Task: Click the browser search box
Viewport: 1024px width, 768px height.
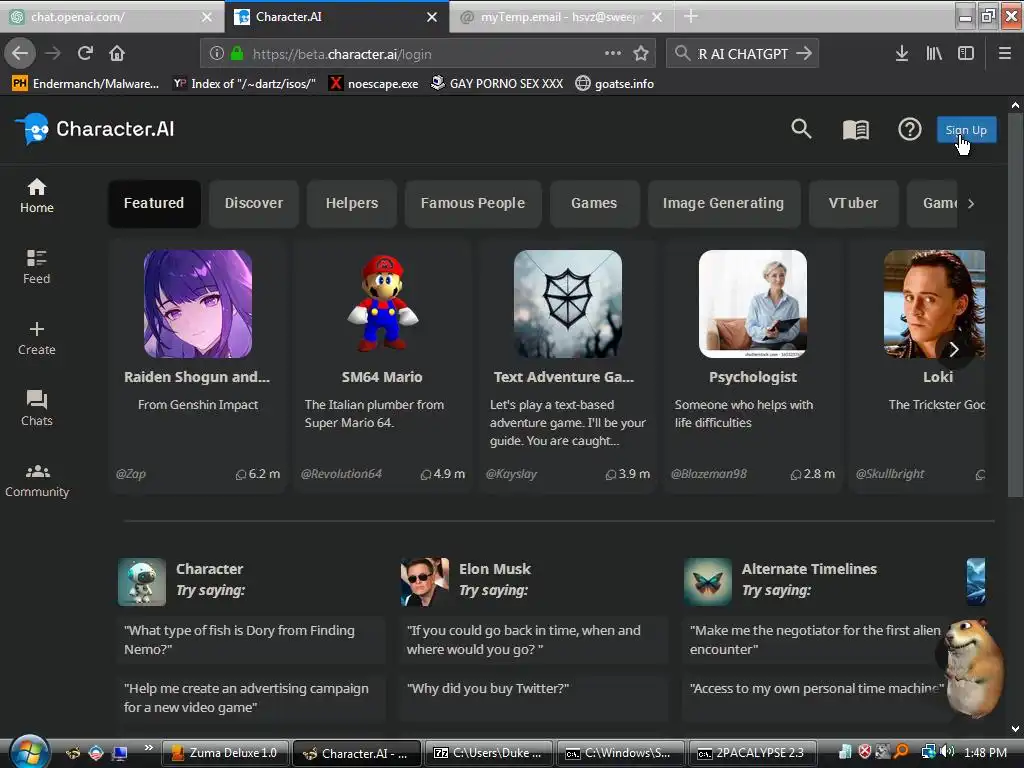Action: (x=742, y=54)
